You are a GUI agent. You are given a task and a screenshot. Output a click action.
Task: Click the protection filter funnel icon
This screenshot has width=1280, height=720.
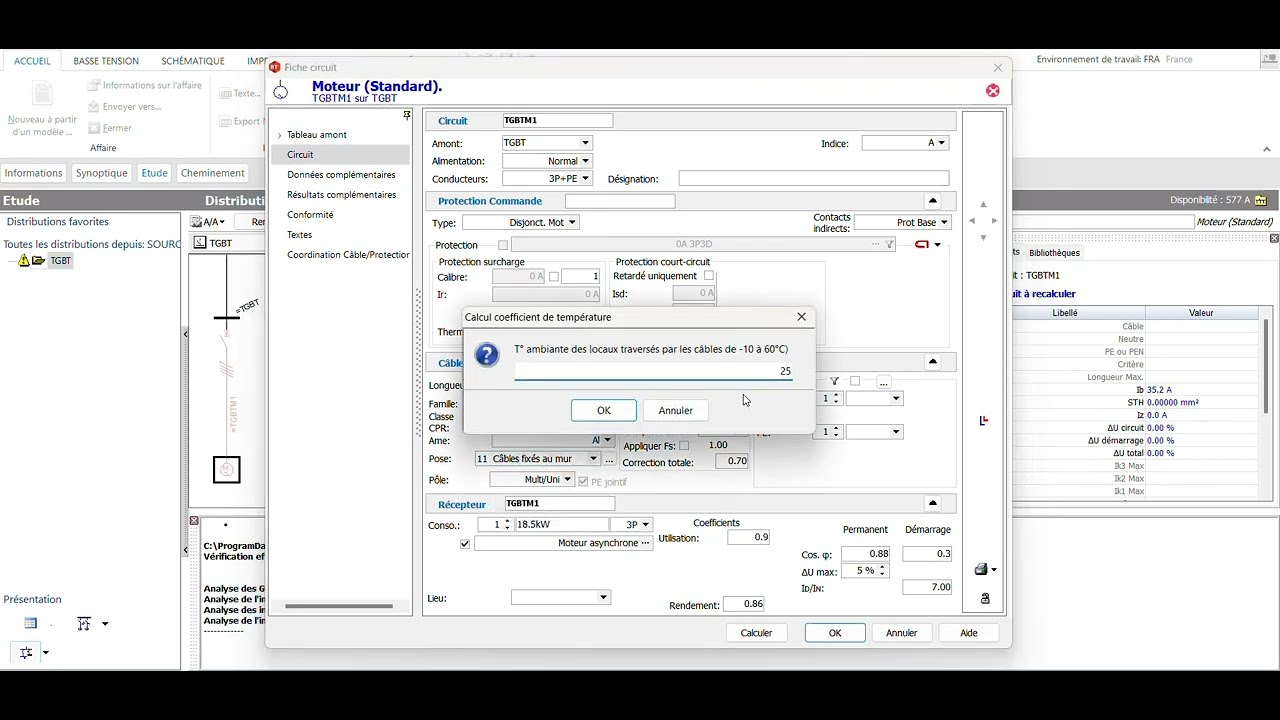889,245
